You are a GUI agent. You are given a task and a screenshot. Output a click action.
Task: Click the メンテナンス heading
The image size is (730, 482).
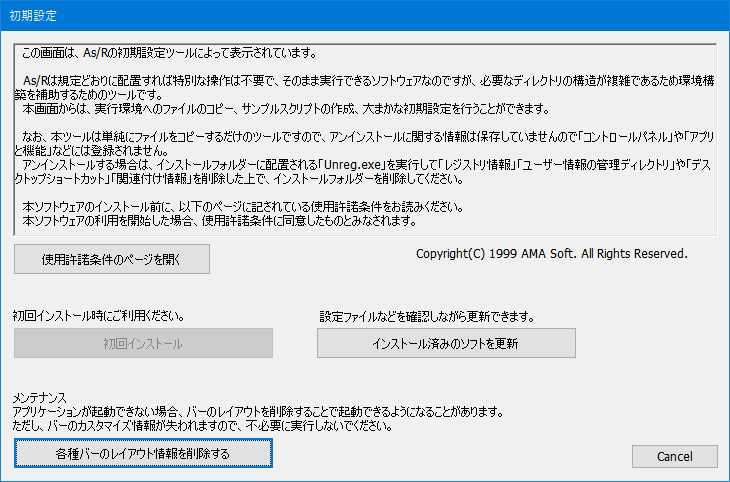click(x=42, y=398)
